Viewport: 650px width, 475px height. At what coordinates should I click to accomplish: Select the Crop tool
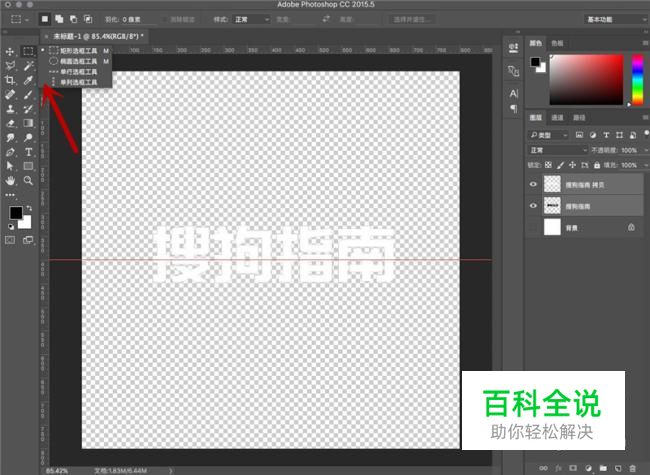[10, 80]
